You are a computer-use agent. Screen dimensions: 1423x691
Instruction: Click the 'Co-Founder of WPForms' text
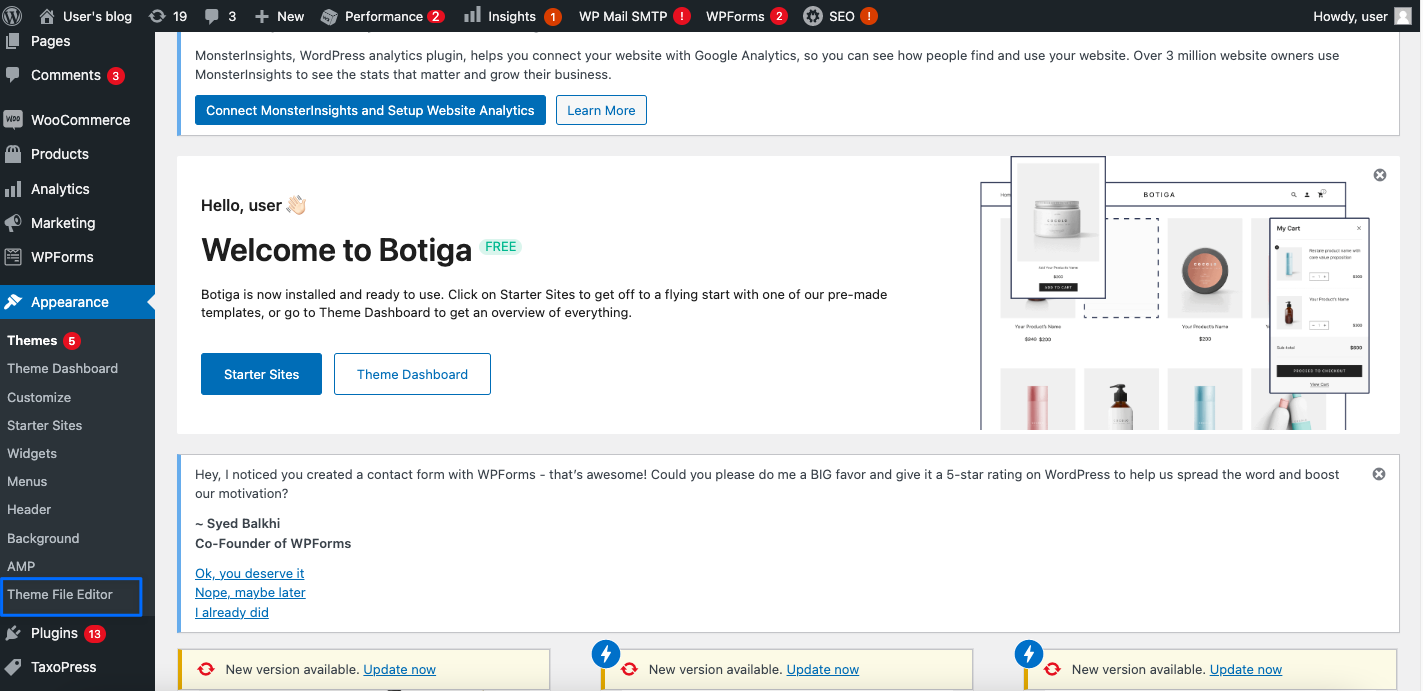273,544
